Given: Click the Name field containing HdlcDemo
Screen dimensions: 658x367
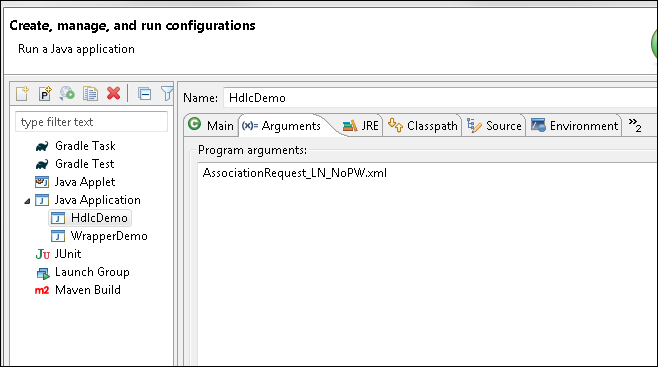Looking at the screenshot, I should [440, 98].
